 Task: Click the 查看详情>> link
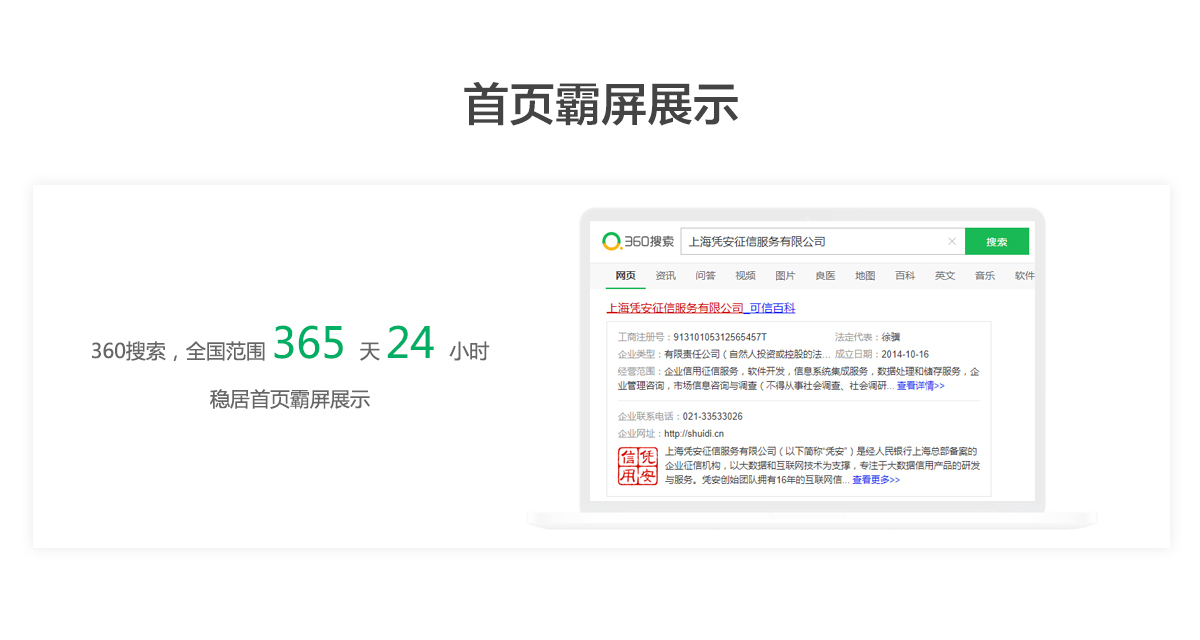(920, 386)
